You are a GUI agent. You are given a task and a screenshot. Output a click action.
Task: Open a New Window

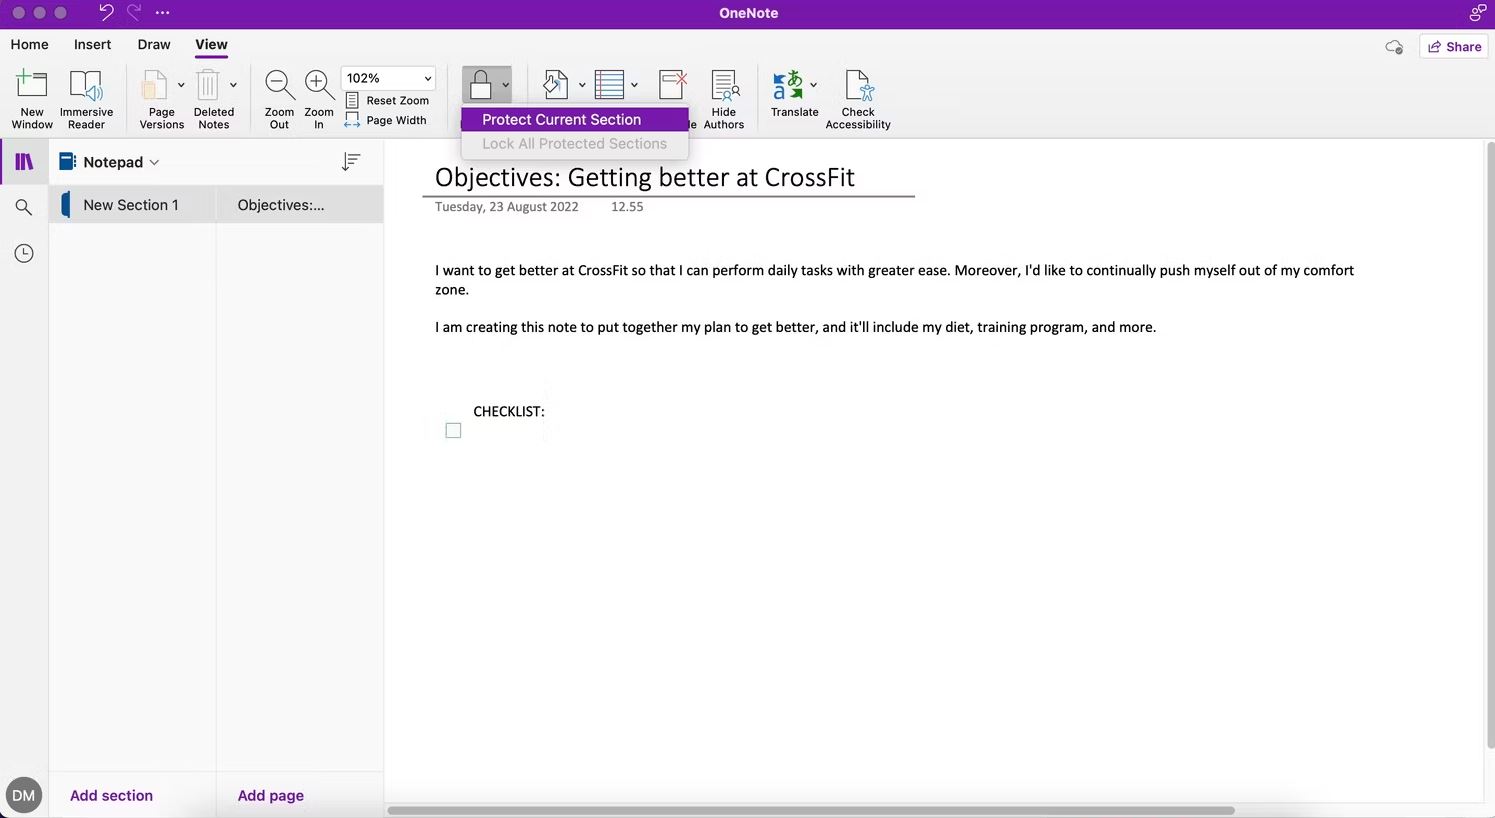tap(32, 98)
